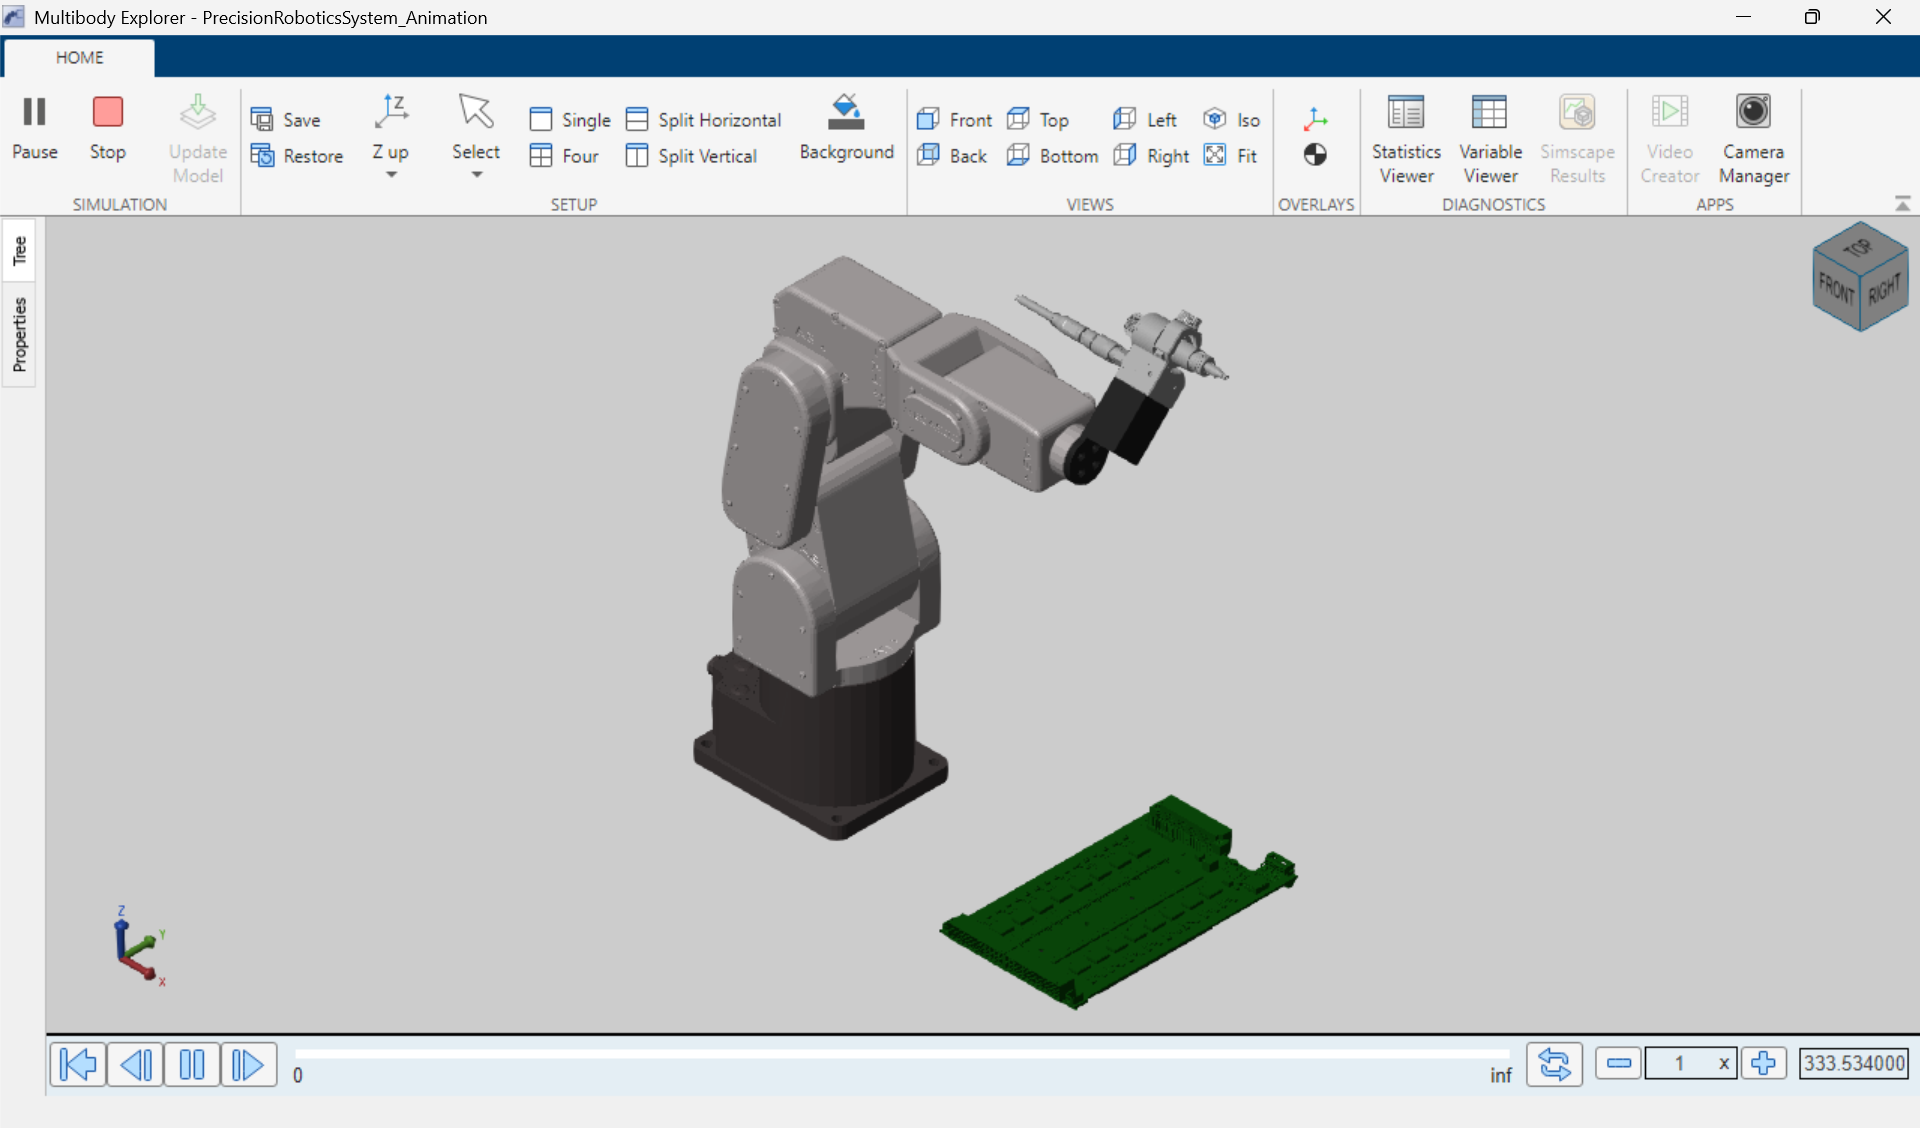1920x1128 pixels.
Task: Pause the running simulation
Action: pyautogui.click(x=35, y=127)
